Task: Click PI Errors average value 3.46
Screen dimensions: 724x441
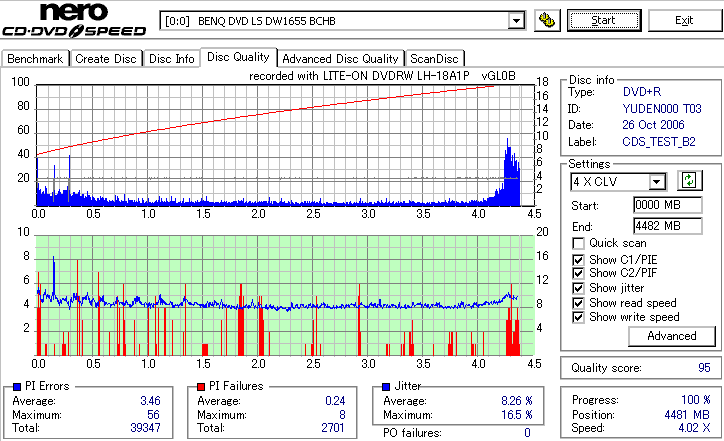Action: click(x=150, y=401)
